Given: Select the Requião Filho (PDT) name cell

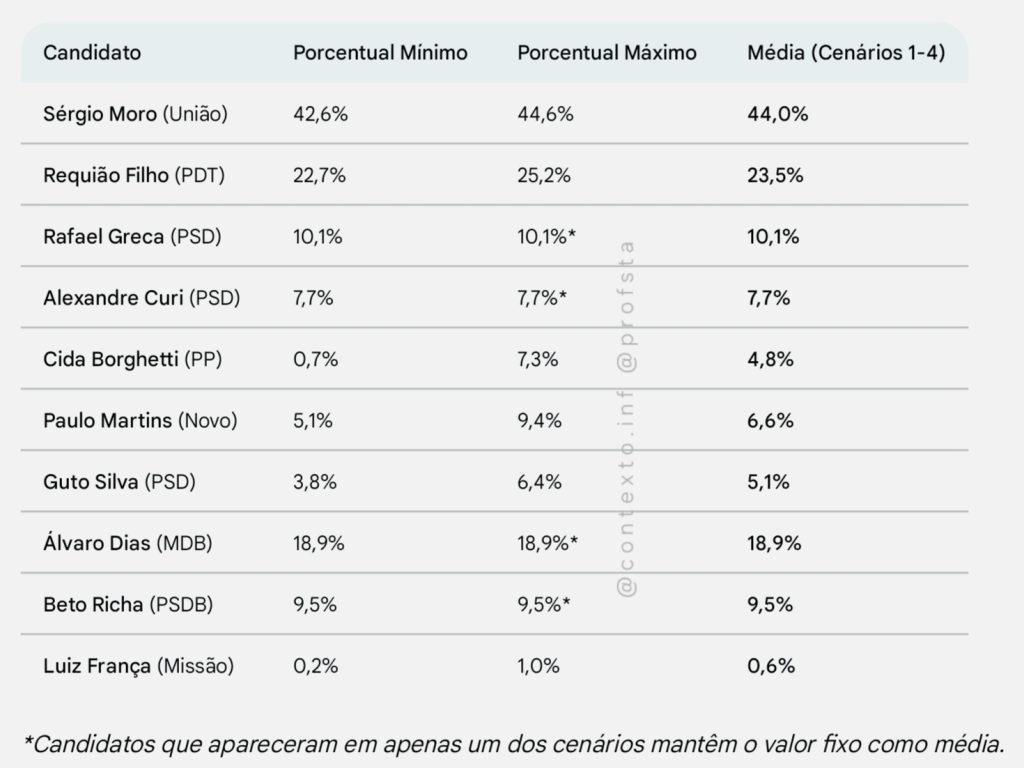Looking at the screenshot, I should click(134, 176).
